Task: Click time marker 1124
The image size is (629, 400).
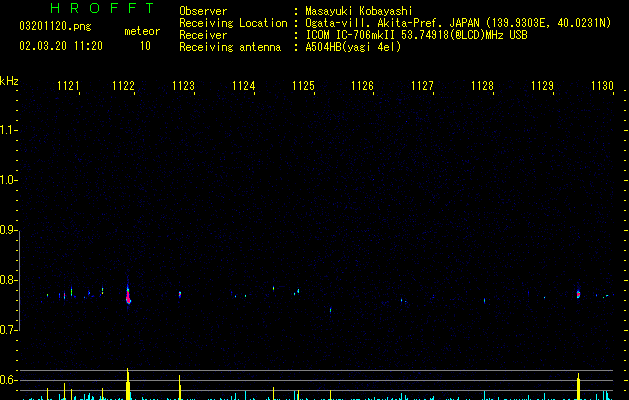Action: point(243,86)
